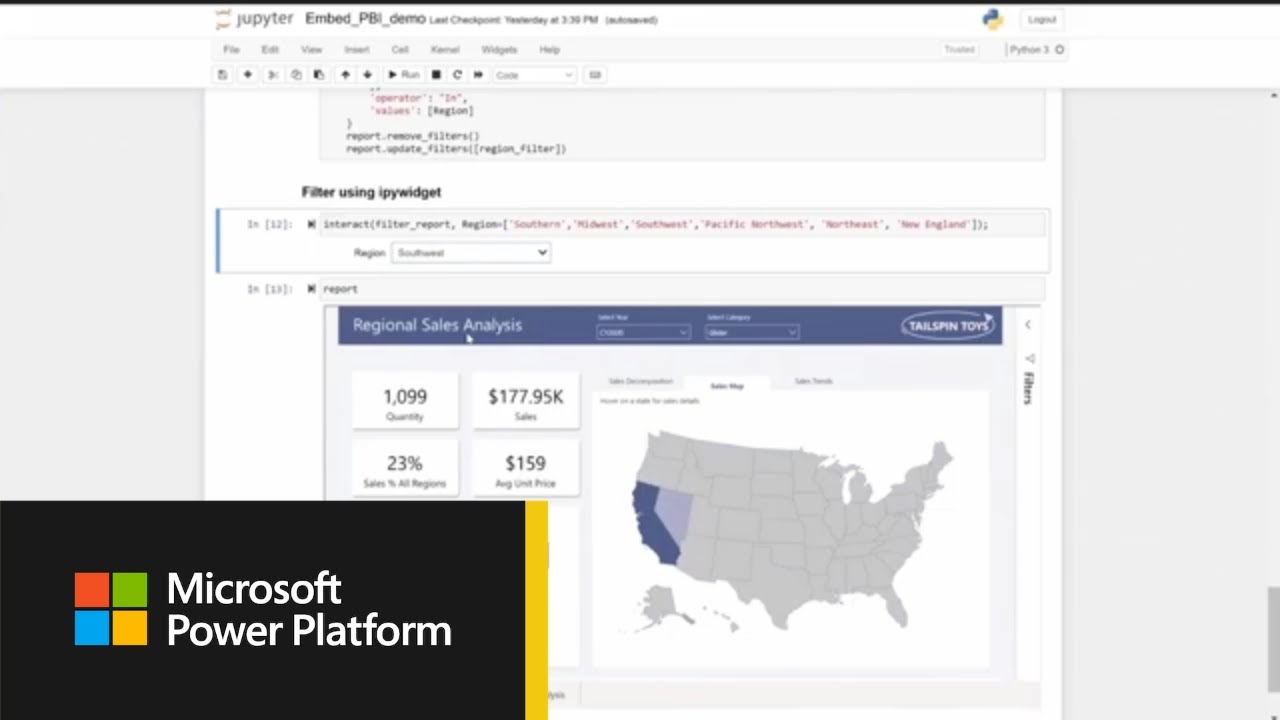1280x720 pixels.
Task: Interrupt the kernel with the stop icon
Action: [x=436, y=75]
